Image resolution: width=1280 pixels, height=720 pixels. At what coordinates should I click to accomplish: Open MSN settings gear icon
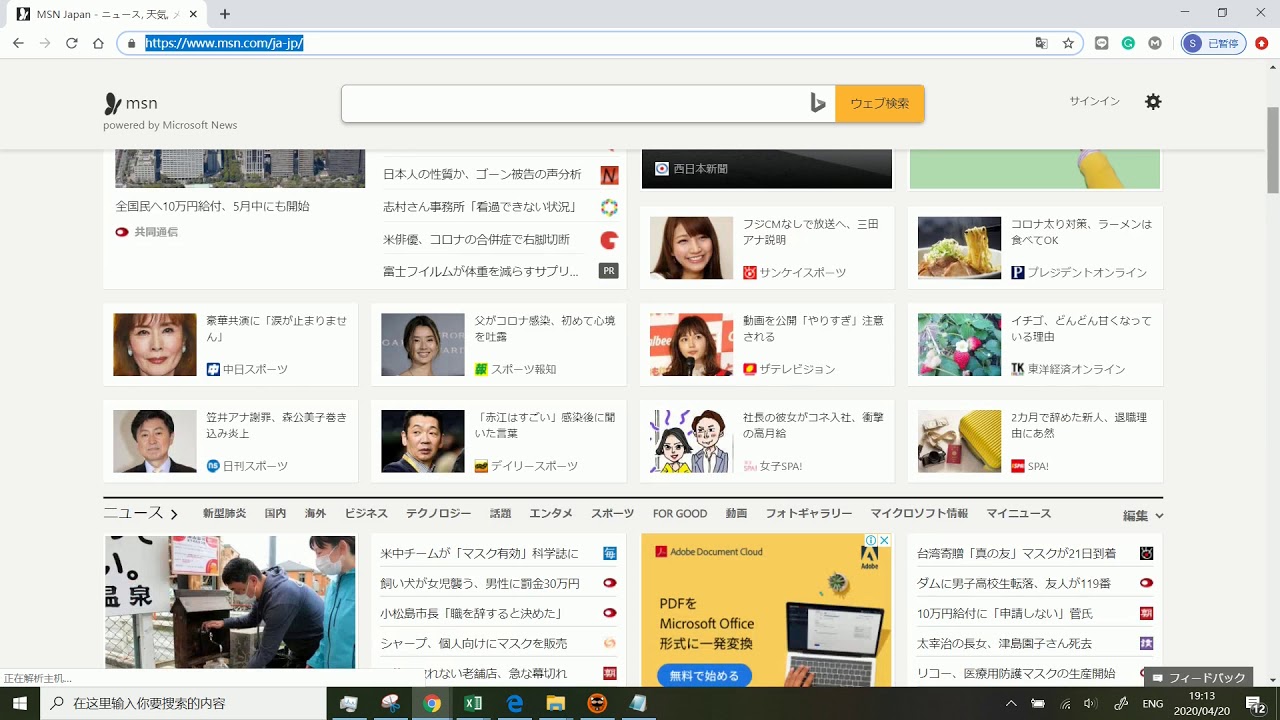[x=1153, y=101]
